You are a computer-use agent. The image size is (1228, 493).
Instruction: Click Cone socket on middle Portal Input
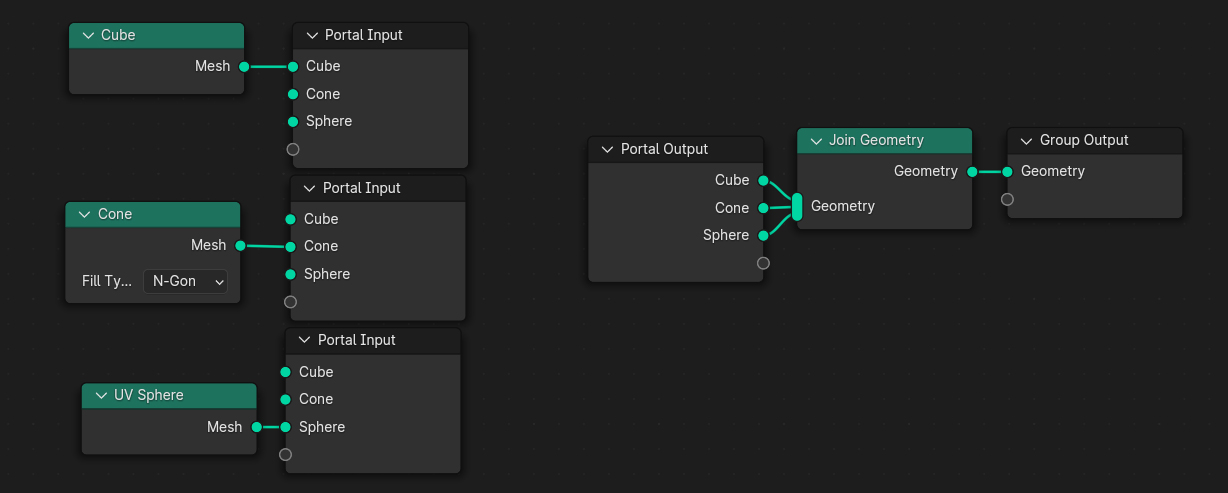(291, 246)
